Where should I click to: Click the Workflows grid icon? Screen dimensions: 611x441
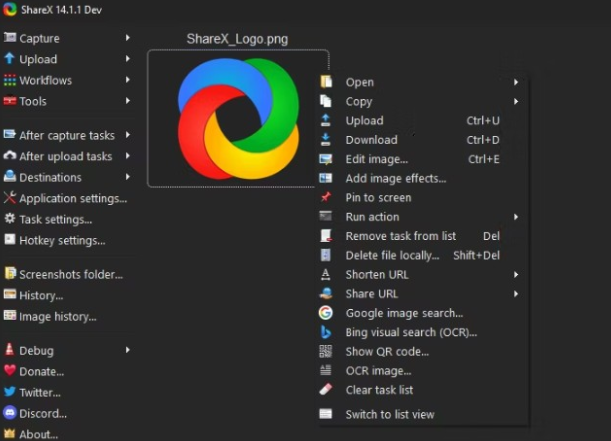[10, 80]
